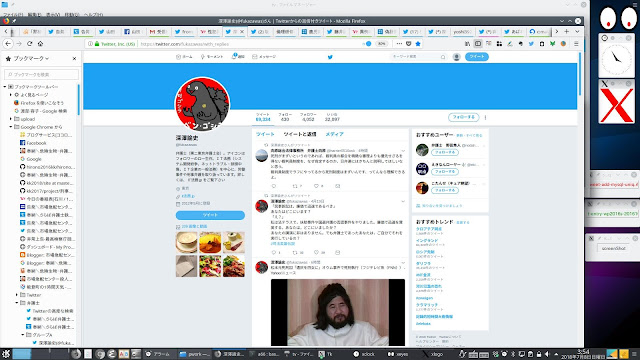The width and height of the screenshot is (640, 360).
Task: Open the page actions three-dots menu
Action: 399,44
